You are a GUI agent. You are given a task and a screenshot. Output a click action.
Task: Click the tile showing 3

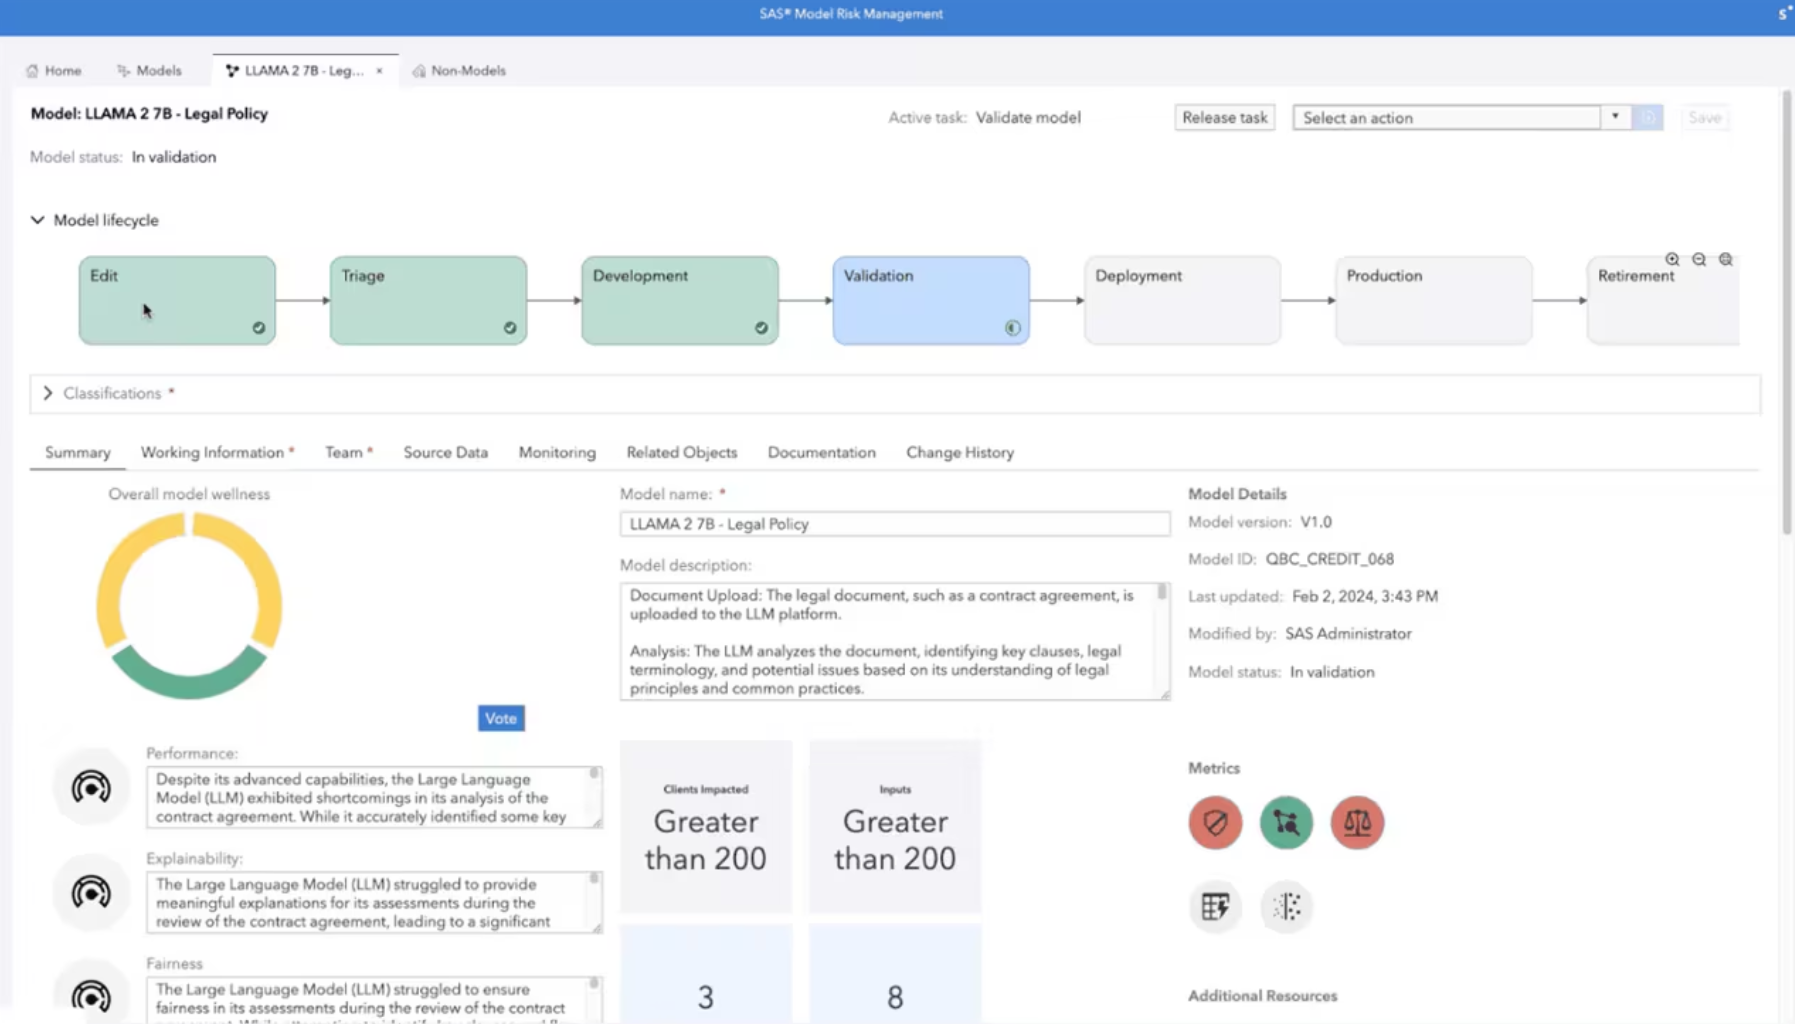[706, 975]
